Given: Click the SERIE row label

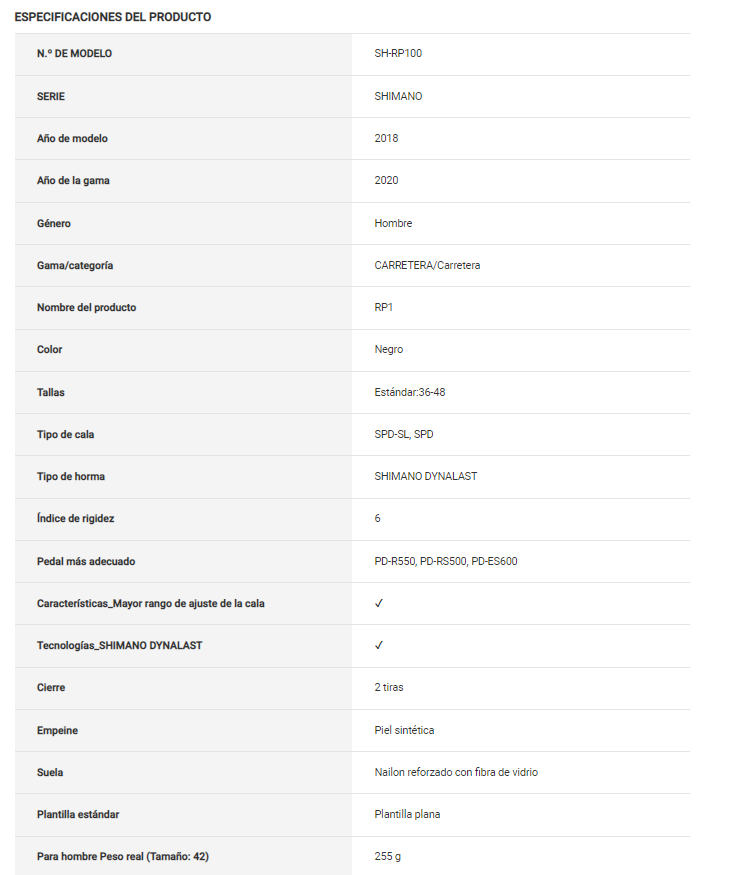Looking at the screenshot, I should click(51, 96).
